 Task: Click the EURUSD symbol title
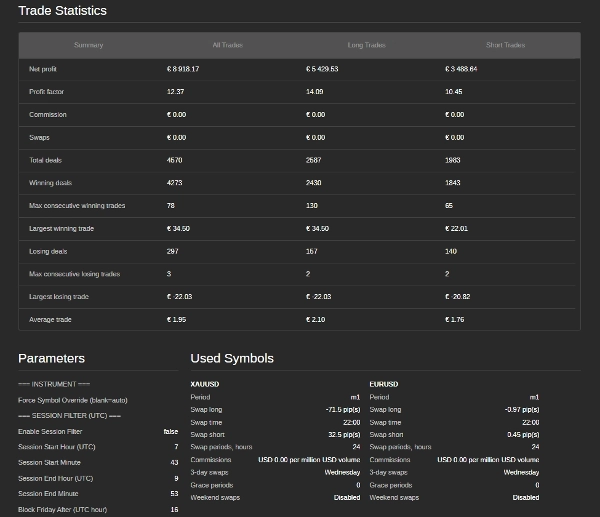(384, 384)
